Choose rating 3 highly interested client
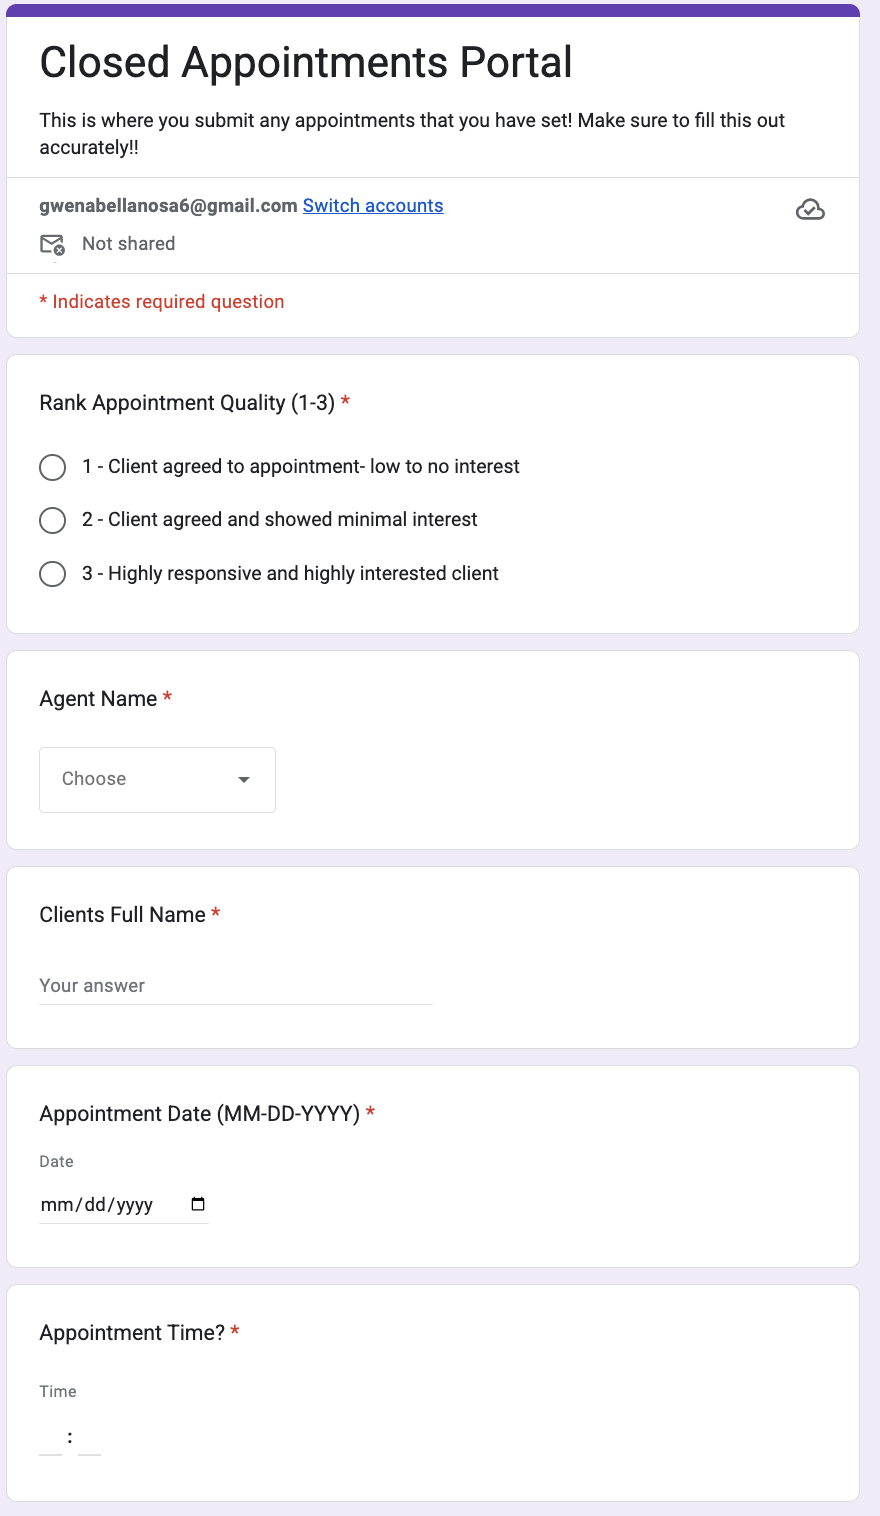Viewport: 880px width, 1516px height. point(52,574)
